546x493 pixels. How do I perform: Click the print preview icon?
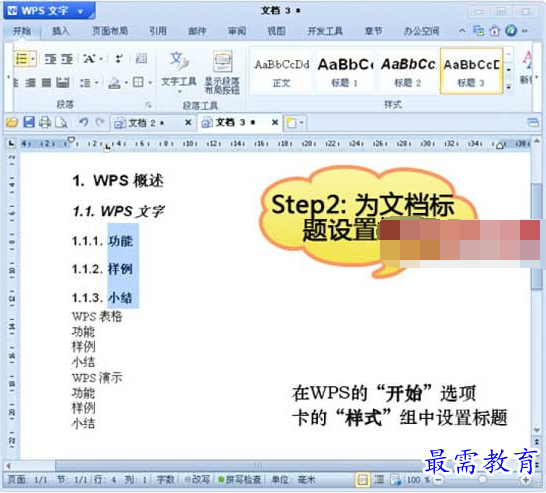click(x=62, y=122)
